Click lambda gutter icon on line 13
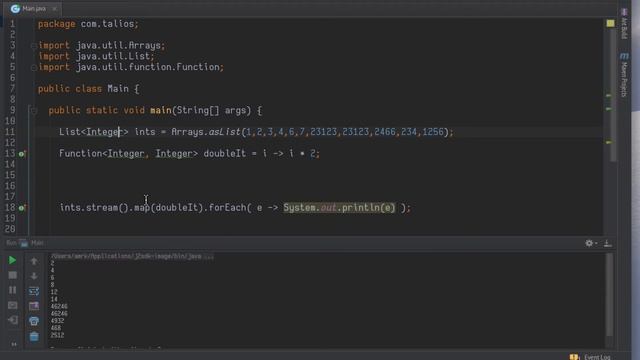640x360 pixels. point(22,154)
